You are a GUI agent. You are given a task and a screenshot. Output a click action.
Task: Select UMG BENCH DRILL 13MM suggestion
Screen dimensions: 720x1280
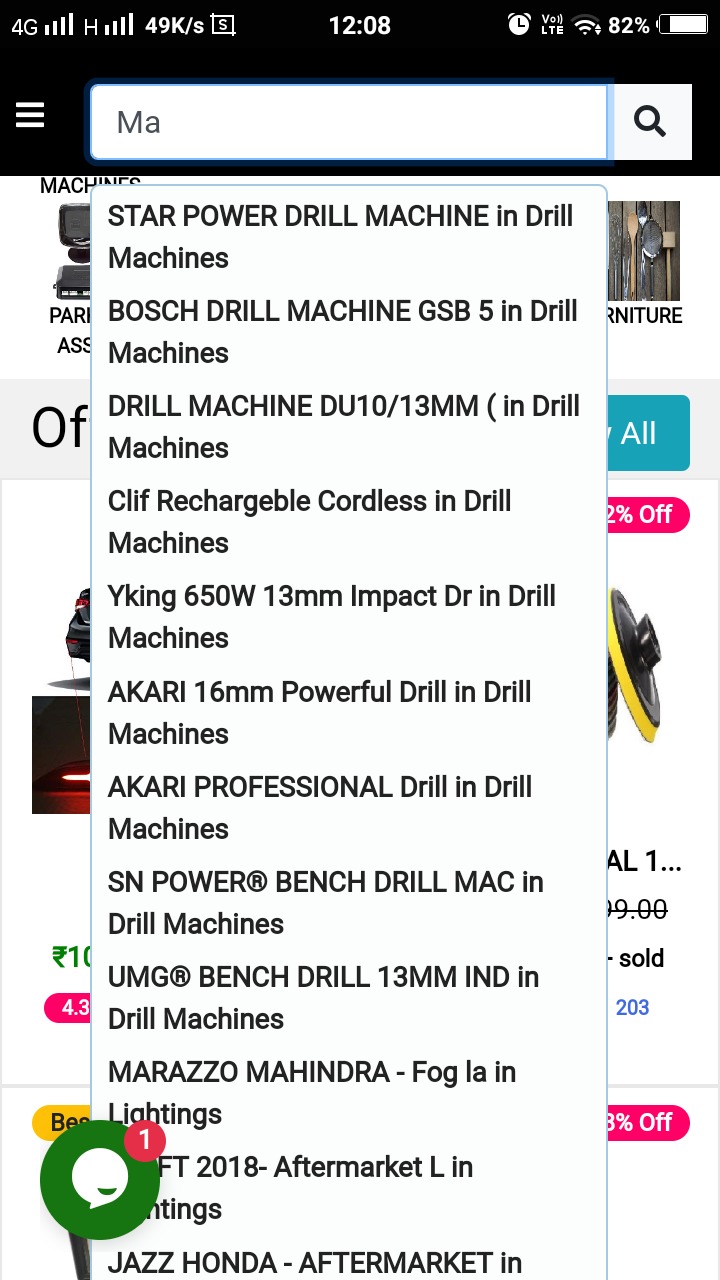(323, 998)
